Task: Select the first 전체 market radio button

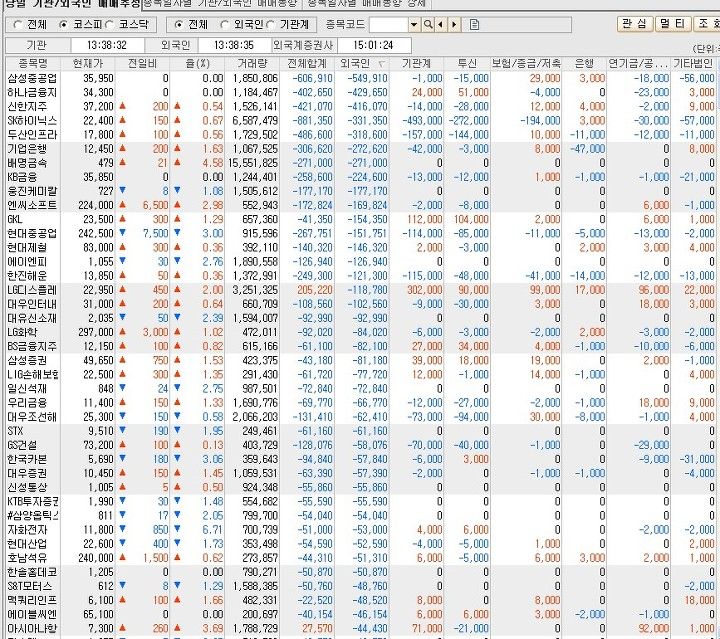Action: (x=17, y=25)
